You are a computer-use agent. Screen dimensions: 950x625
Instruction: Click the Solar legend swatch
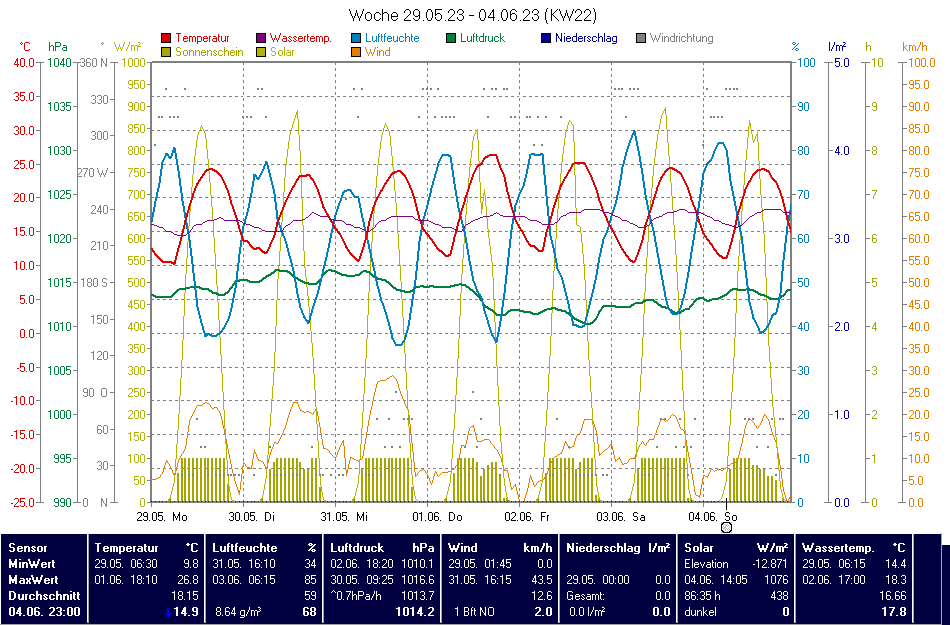click(x=261, y=52)
